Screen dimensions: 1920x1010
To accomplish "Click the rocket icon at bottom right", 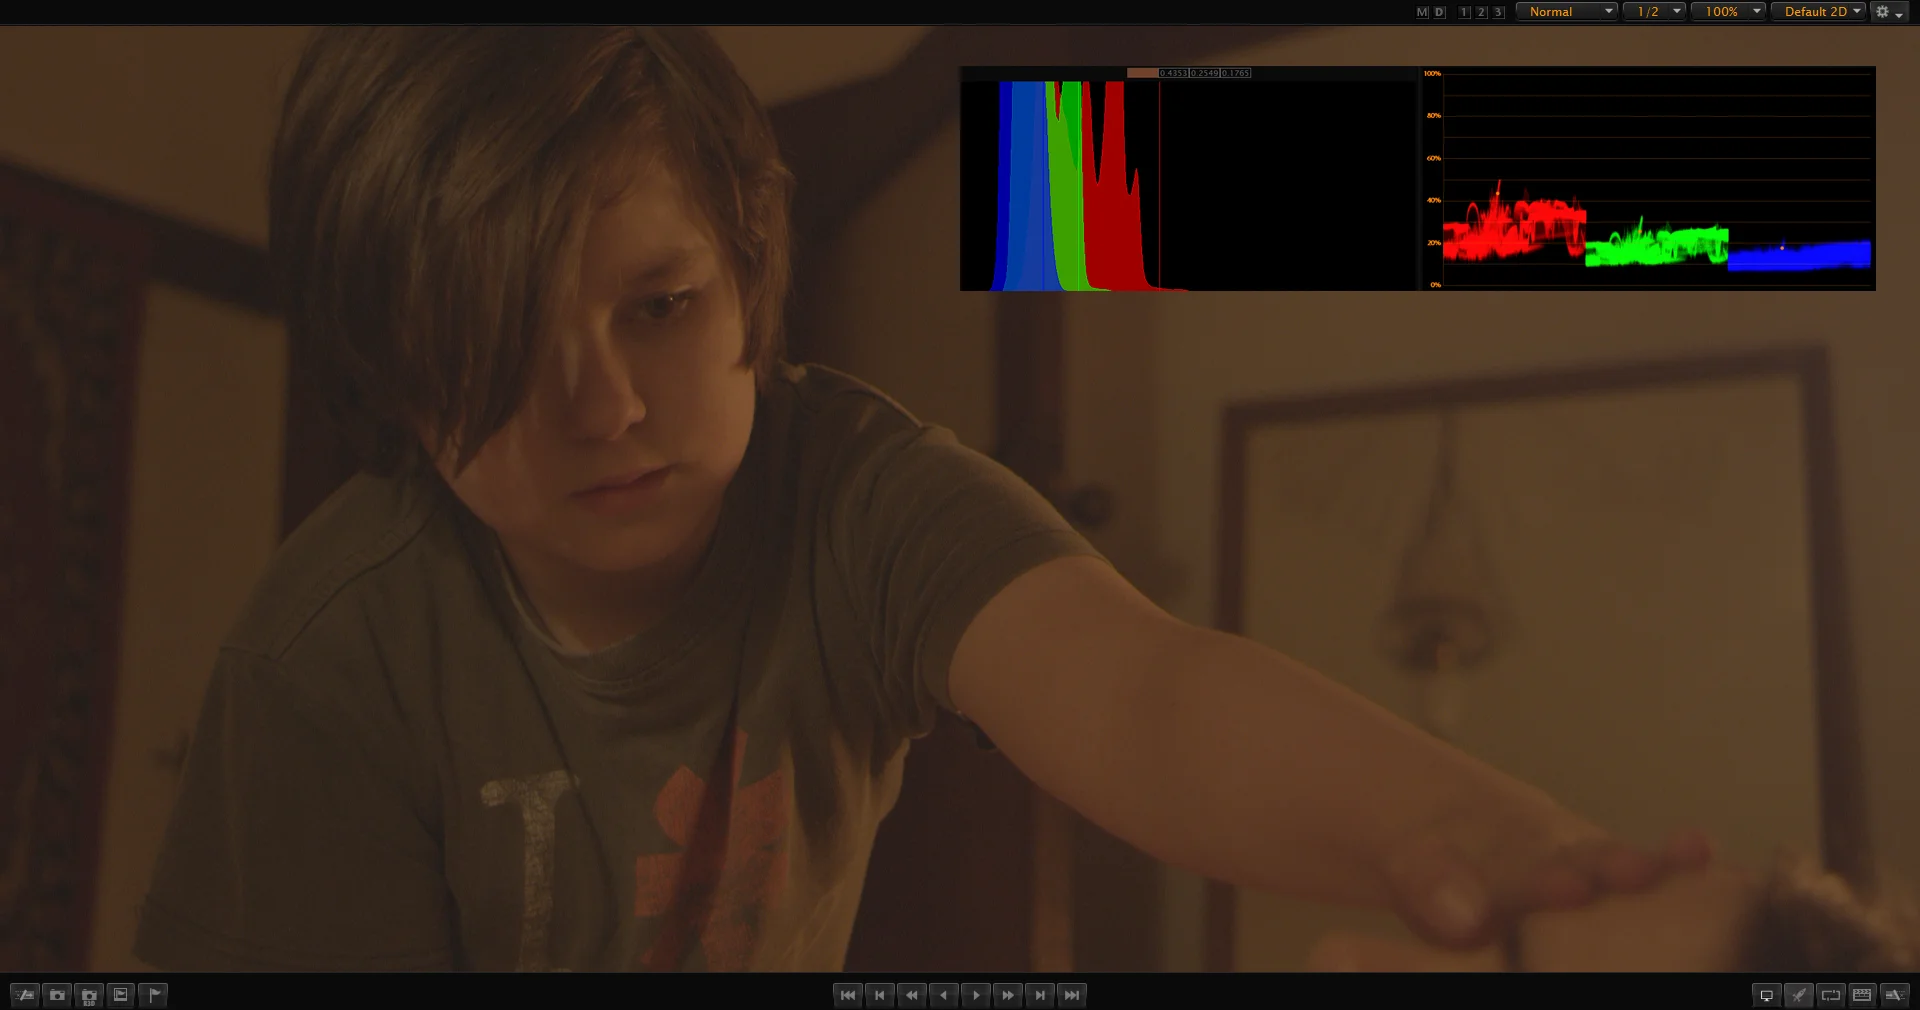I will pyautogui.click(x=1799, y=995).
